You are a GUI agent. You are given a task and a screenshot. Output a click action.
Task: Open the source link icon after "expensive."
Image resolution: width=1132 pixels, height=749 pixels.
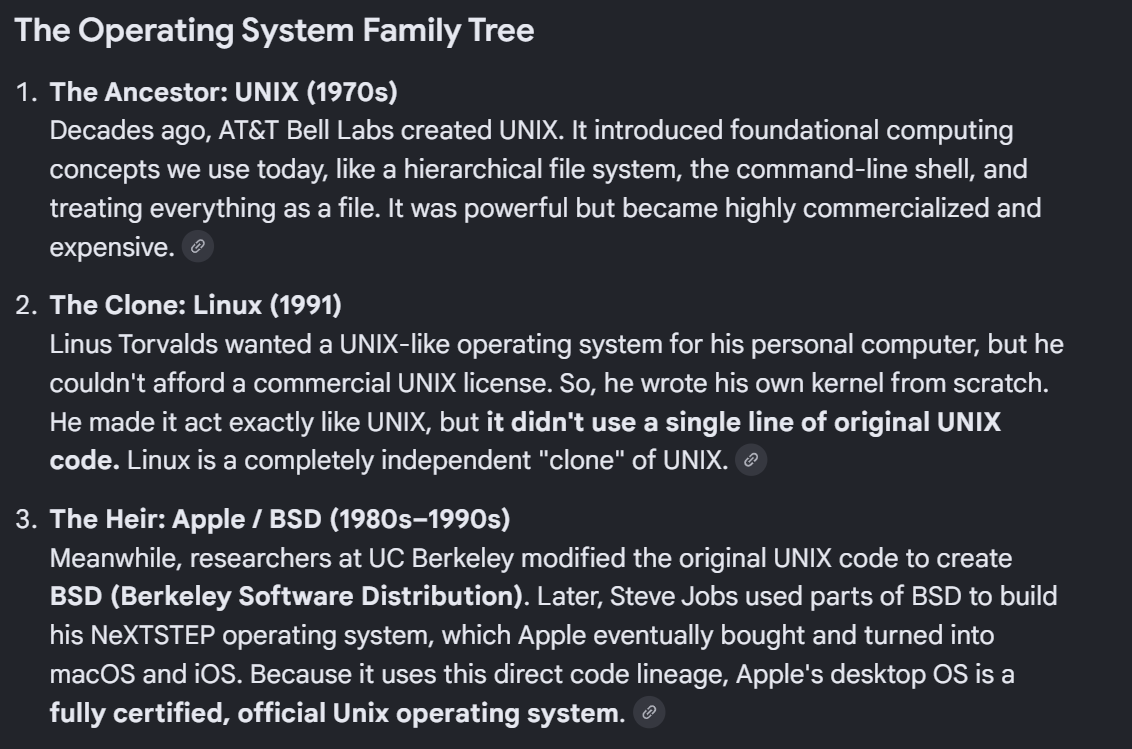[198, 246]
